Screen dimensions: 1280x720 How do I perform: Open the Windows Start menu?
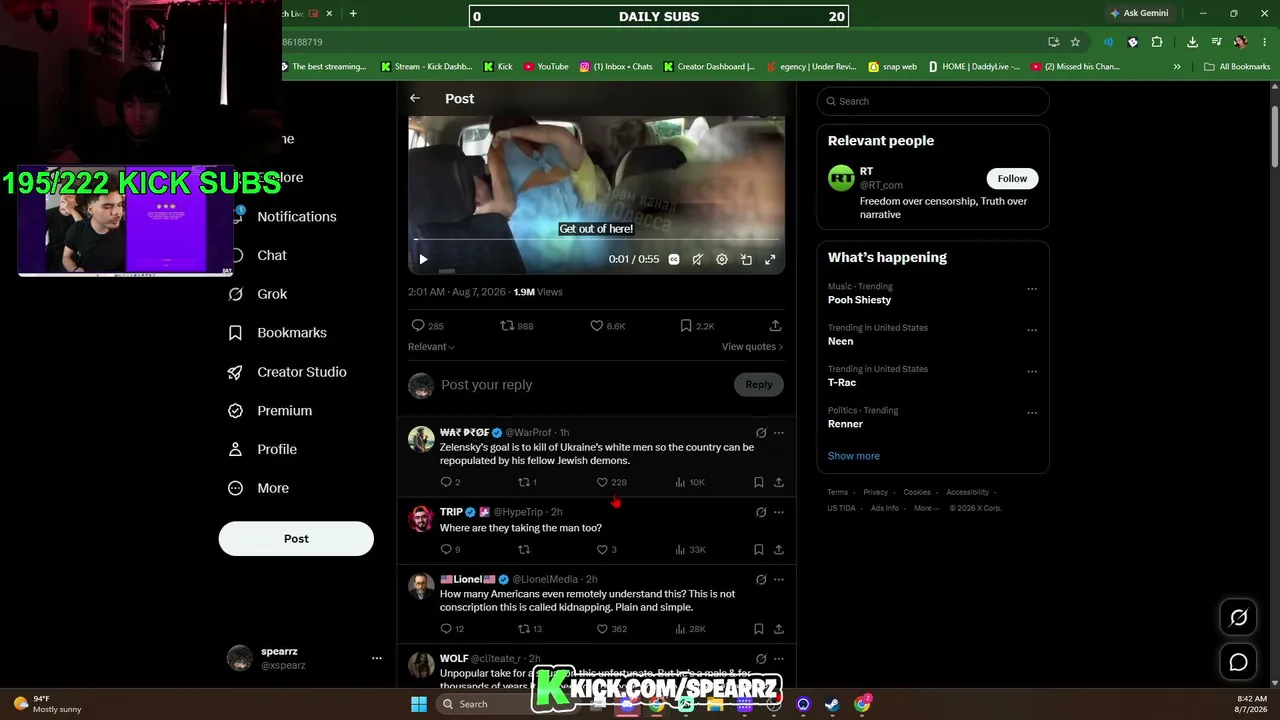pyautogui.click(x=419, y=704)
